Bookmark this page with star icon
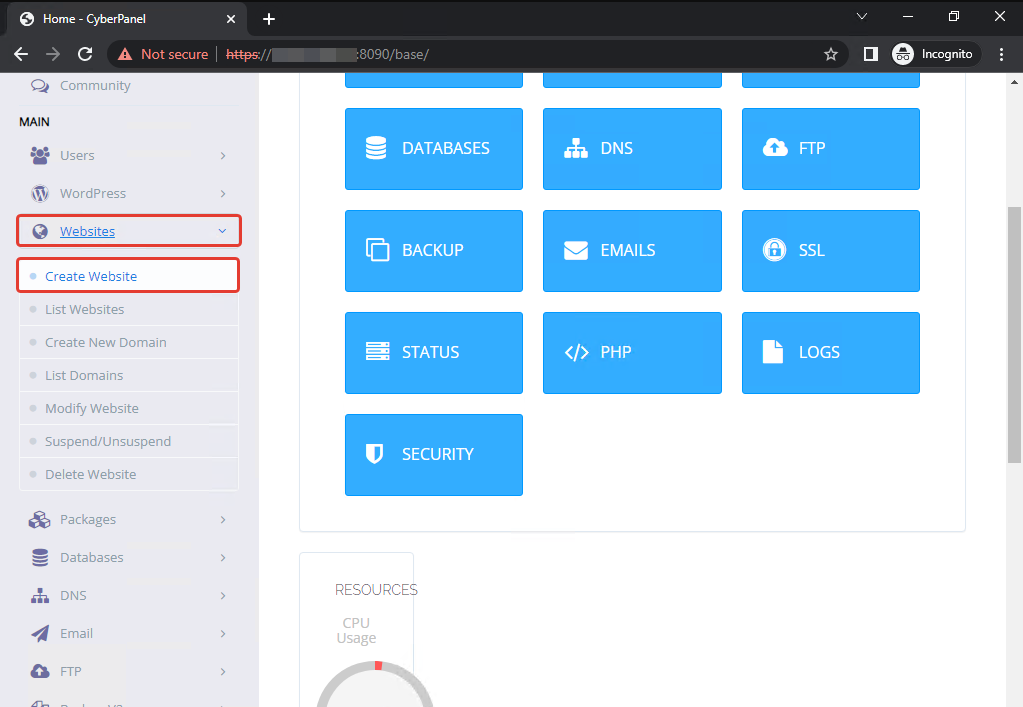This screenshot has height=707, width=1023. click(x=831, y=54)
